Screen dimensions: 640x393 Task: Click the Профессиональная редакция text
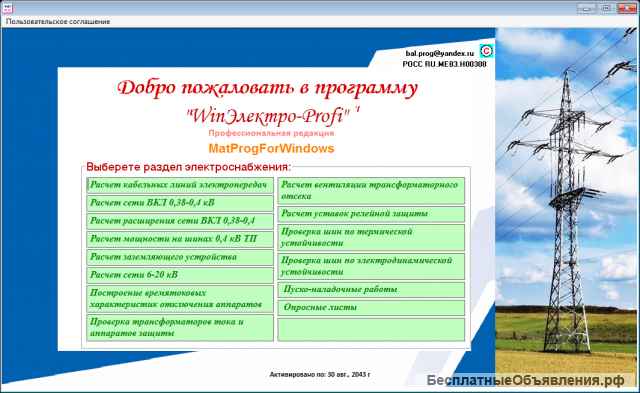[271, 133]
